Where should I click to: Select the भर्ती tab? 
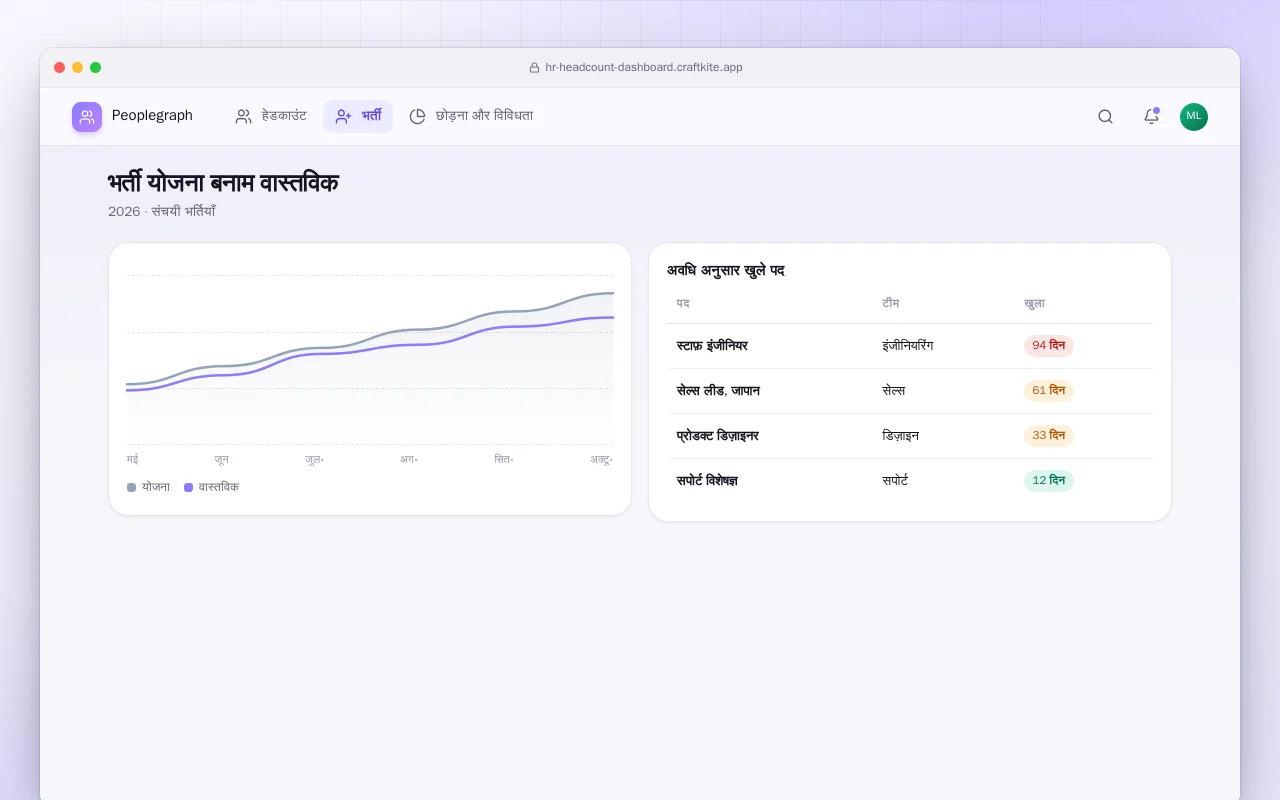pyautogui.click(x=358, y=116)
